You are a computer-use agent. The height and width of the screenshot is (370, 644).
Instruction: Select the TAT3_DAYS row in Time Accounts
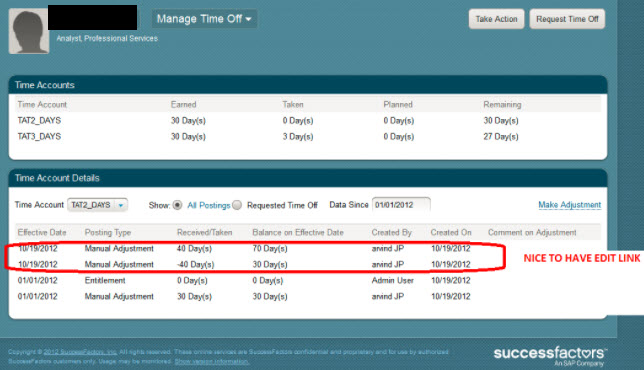pyautogui.click(x=308, y=136)
